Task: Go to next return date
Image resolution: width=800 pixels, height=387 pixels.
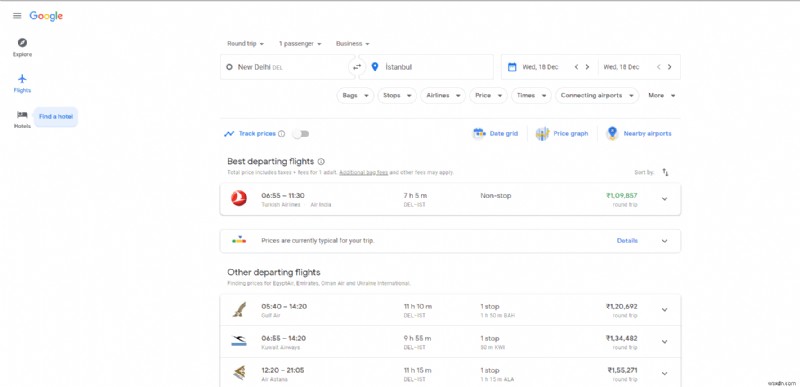Action: pyautogui.click(x=669, y=67)
